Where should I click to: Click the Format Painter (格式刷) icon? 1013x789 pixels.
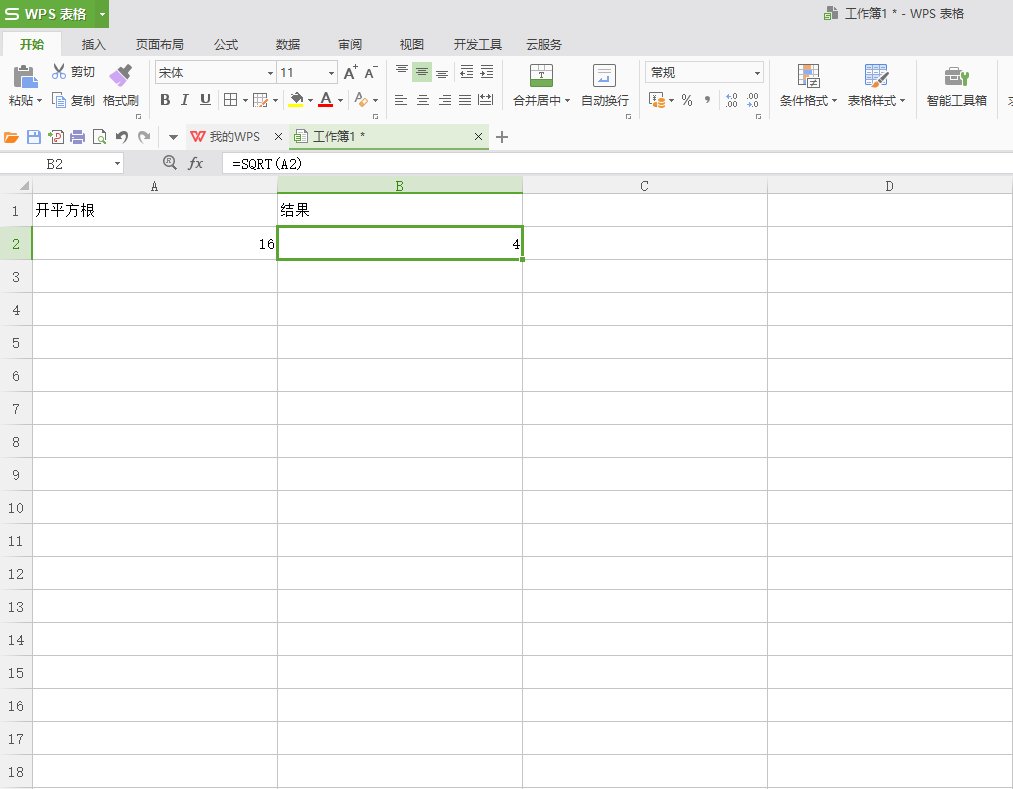[x=120, y=75]
